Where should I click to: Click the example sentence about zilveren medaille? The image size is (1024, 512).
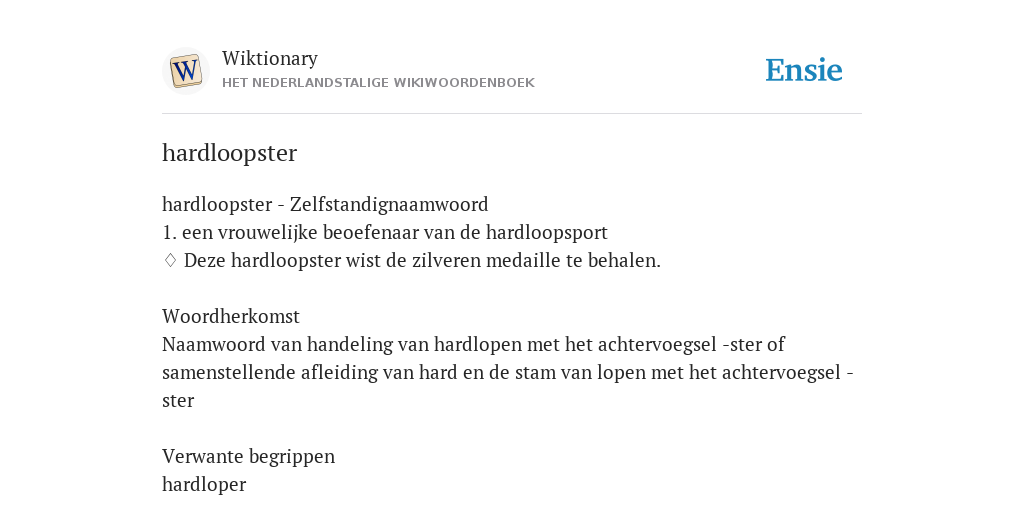[x=422, y=261]
